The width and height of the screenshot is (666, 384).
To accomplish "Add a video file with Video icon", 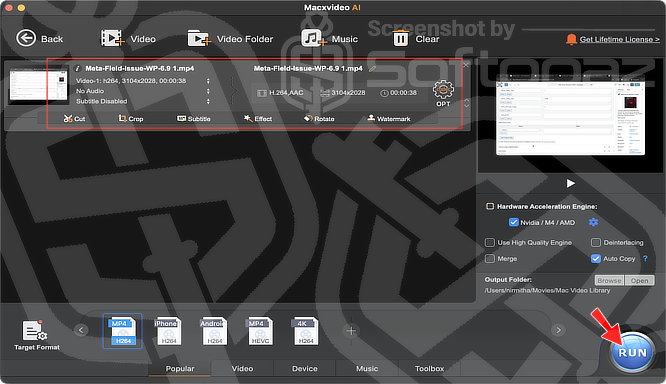I will click(x=128, y=39).
